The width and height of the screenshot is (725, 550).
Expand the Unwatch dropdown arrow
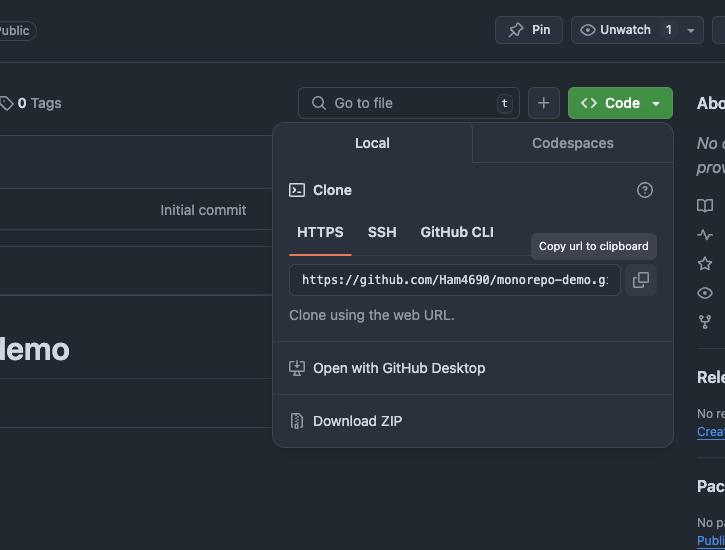tap(691, 31)
